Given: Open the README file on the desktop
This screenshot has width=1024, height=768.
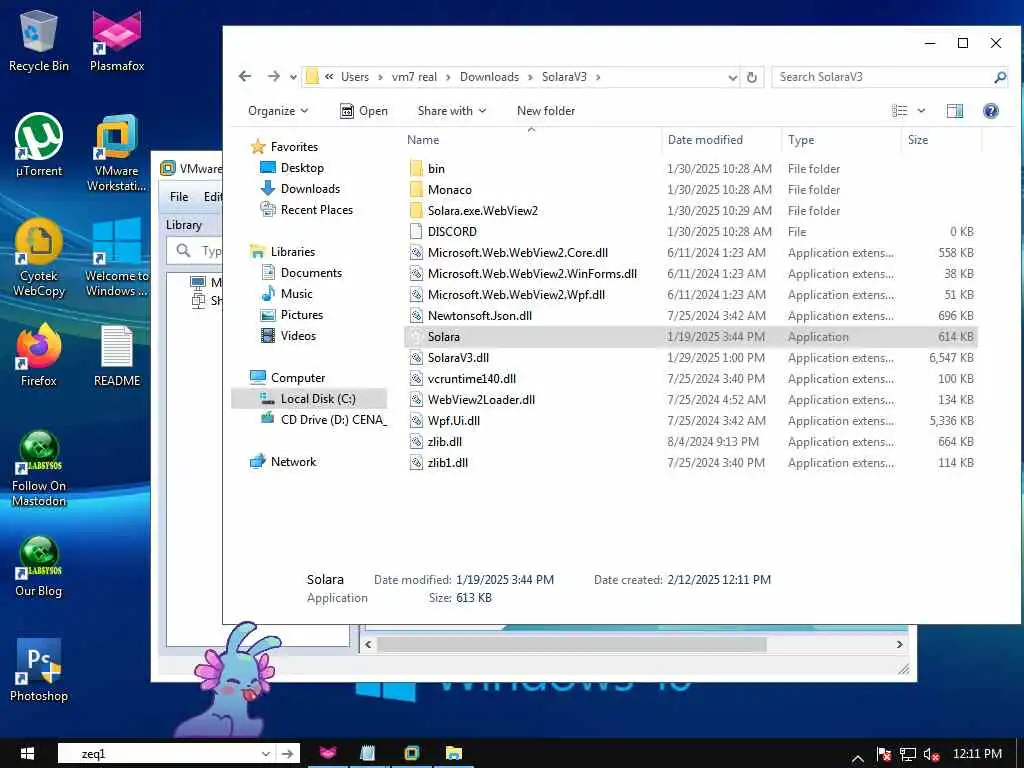Looking at the screenshot, I should (x=117, y=355).
